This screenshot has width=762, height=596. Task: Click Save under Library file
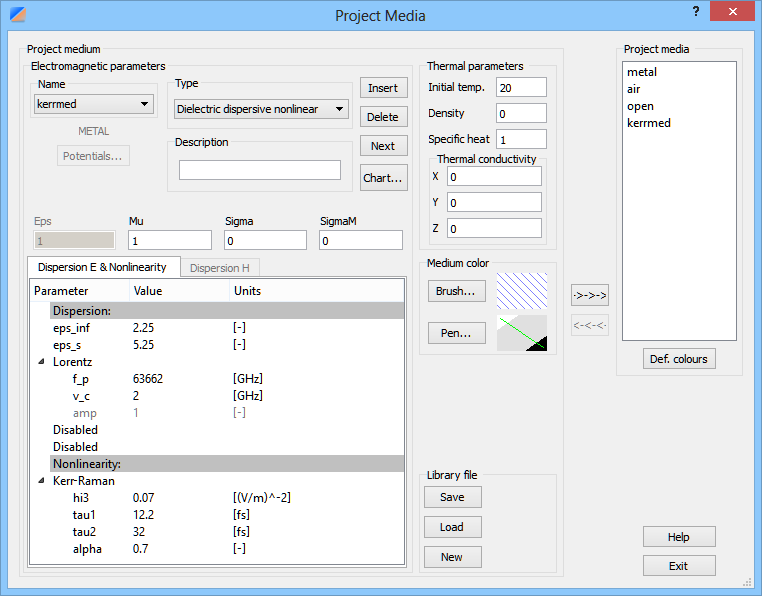point(452,497)
